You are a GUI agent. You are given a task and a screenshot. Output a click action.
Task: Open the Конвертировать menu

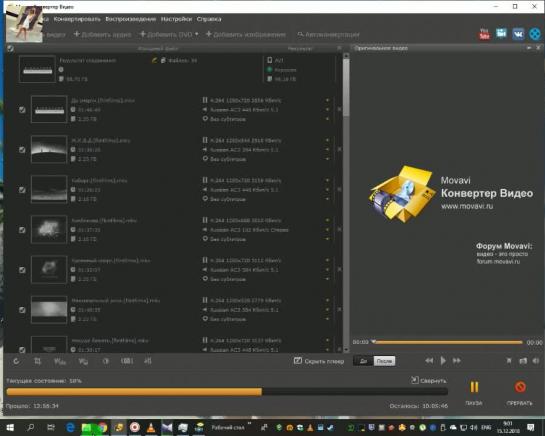point(77,19)
